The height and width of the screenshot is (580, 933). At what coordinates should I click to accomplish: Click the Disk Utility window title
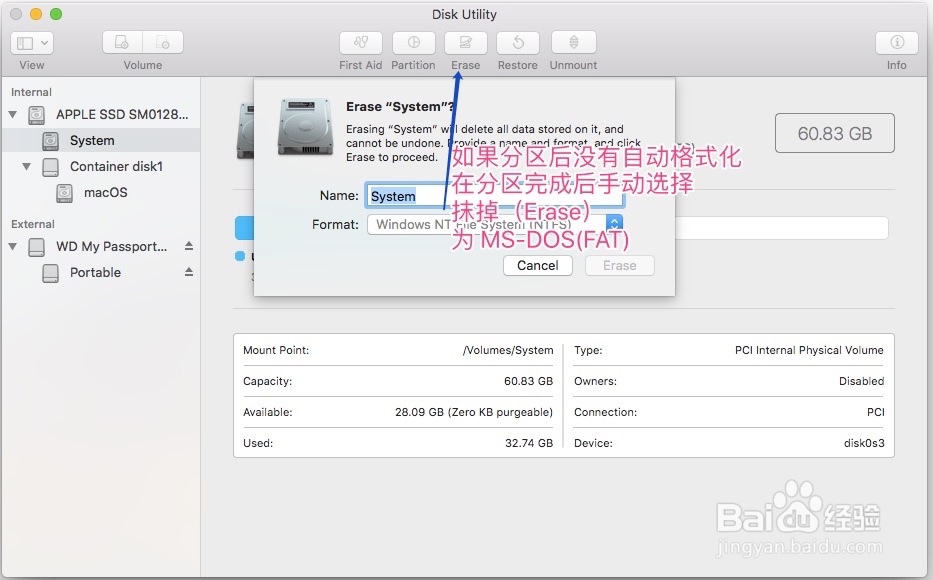(x=464, y=14)
